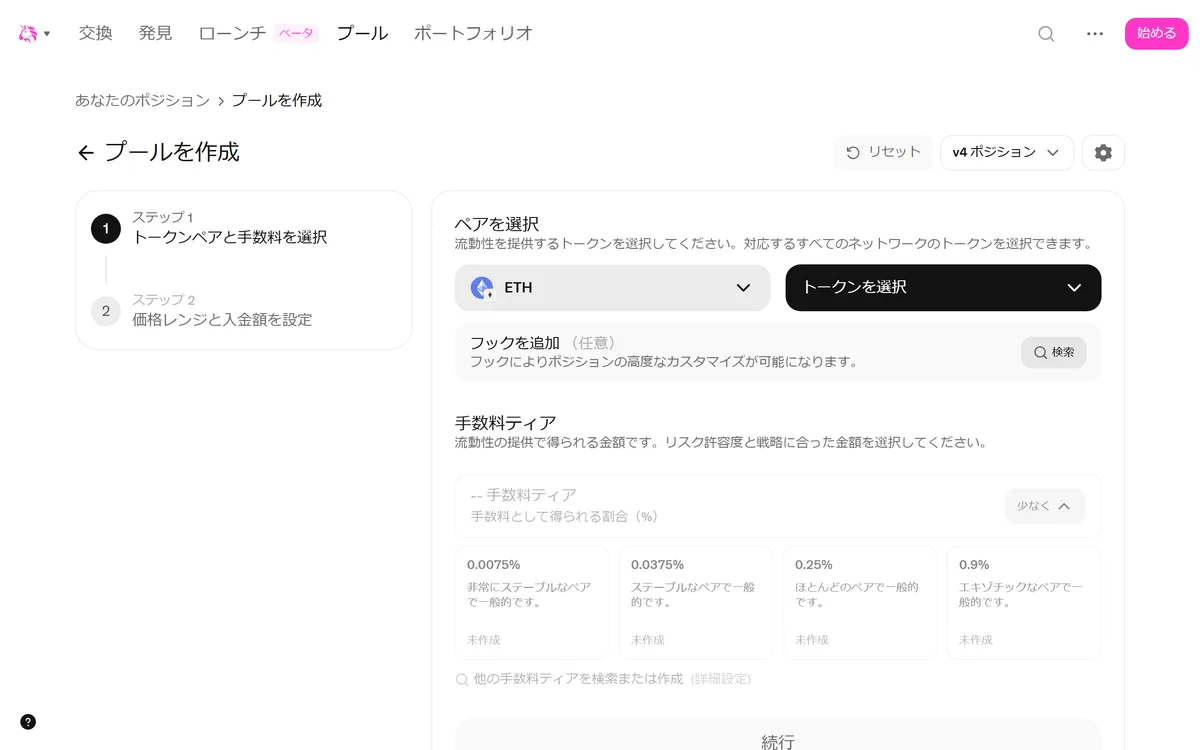Open the ポートフォリオ nav tab
Image resolution: width=1200 pixels, height=750 pixels.
(473, 33)
